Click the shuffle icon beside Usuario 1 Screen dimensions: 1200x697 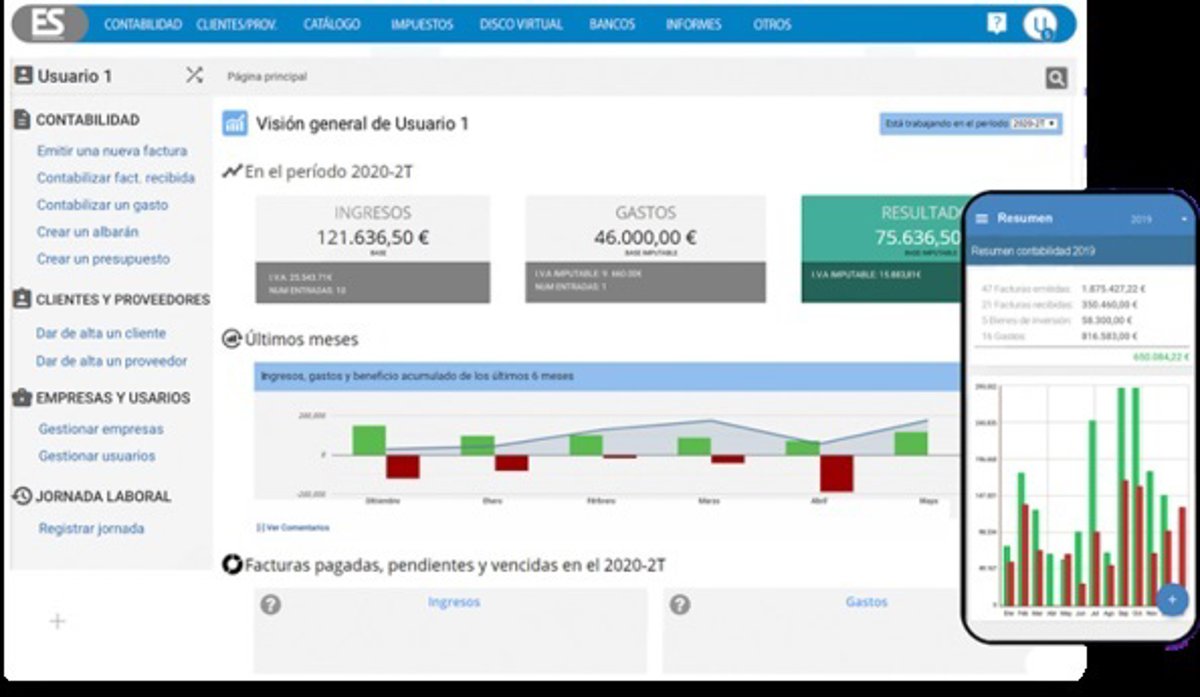[x=194, y=75]
